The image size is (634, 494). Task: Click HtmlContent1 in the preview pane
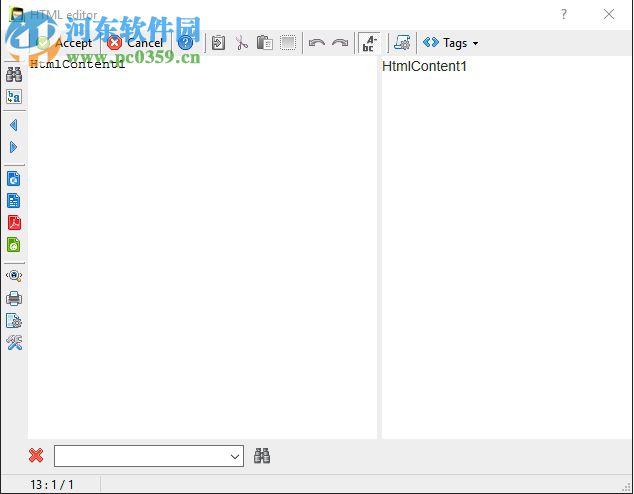tap(424, 66)
